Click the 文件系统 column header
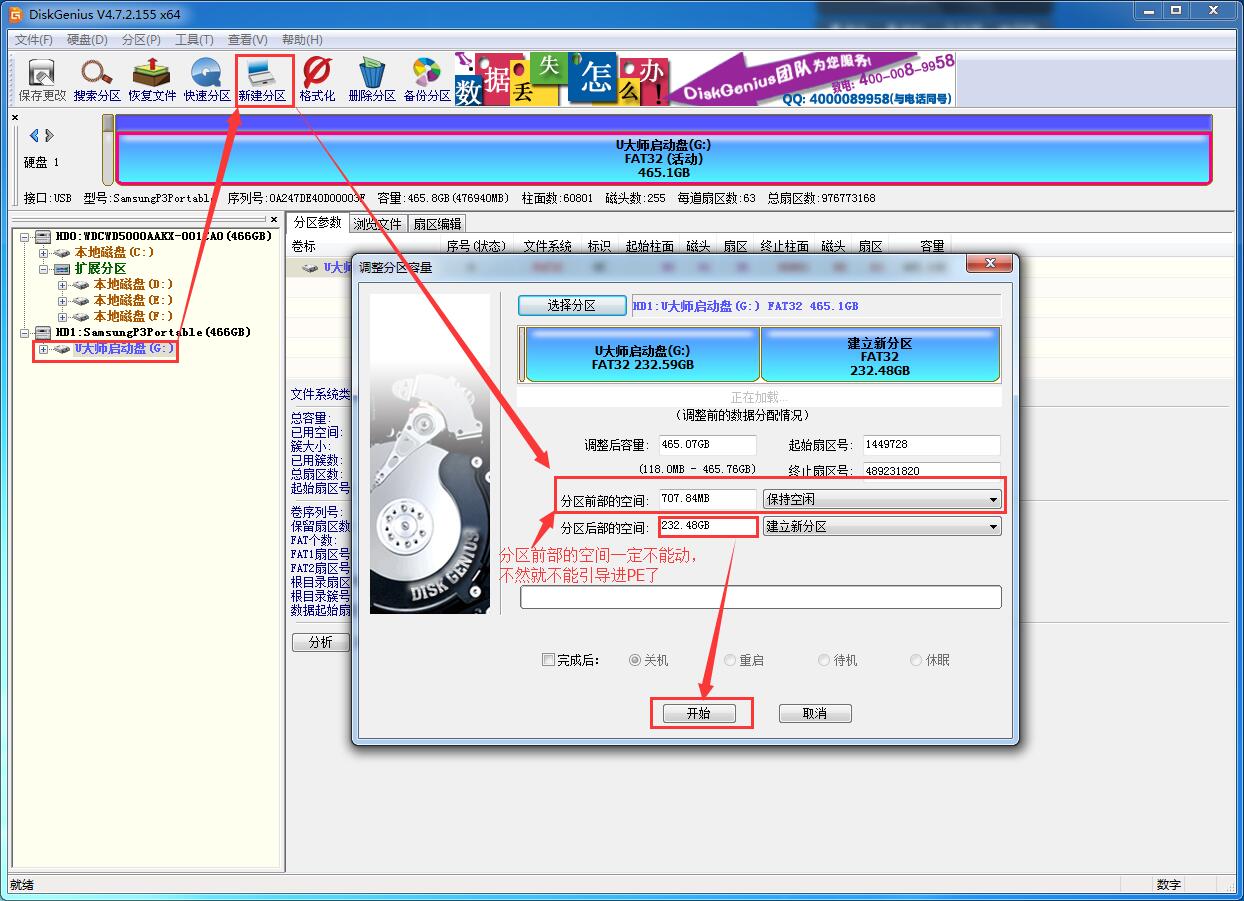1244x901 pixels. tap(548, 246)
